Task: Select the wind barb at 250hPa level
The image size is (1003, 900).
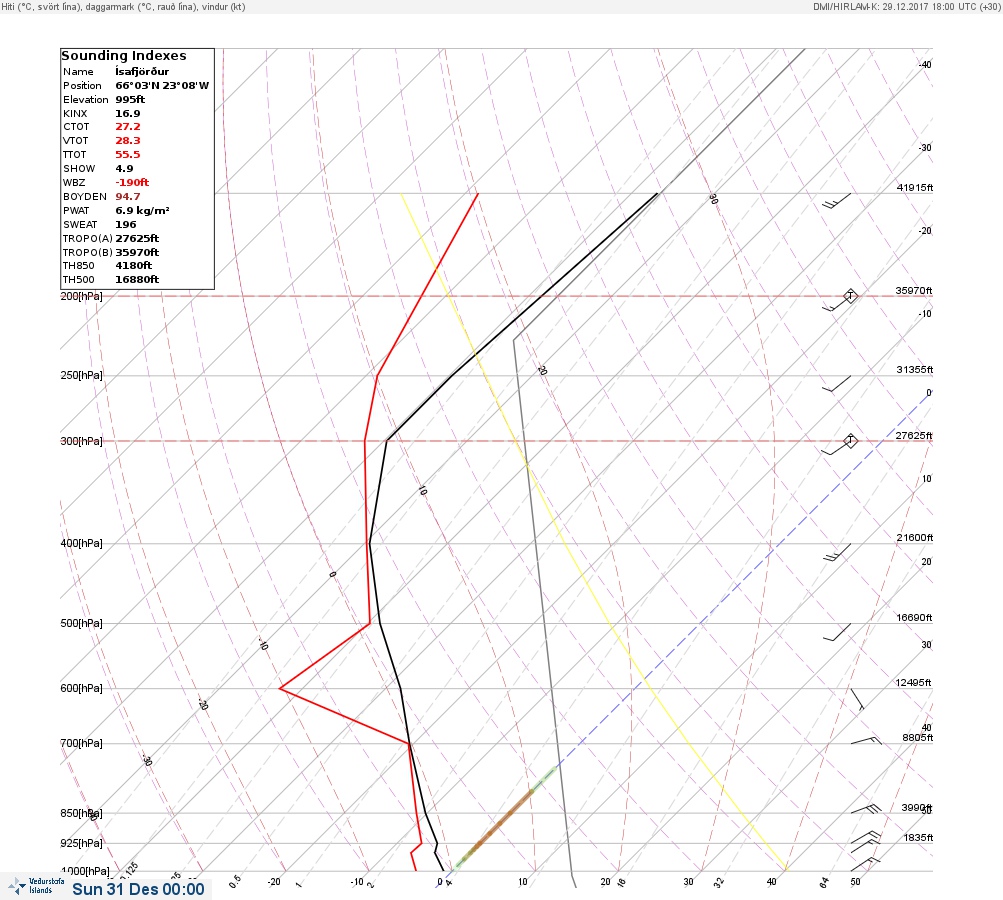Action: pos(836,384)
